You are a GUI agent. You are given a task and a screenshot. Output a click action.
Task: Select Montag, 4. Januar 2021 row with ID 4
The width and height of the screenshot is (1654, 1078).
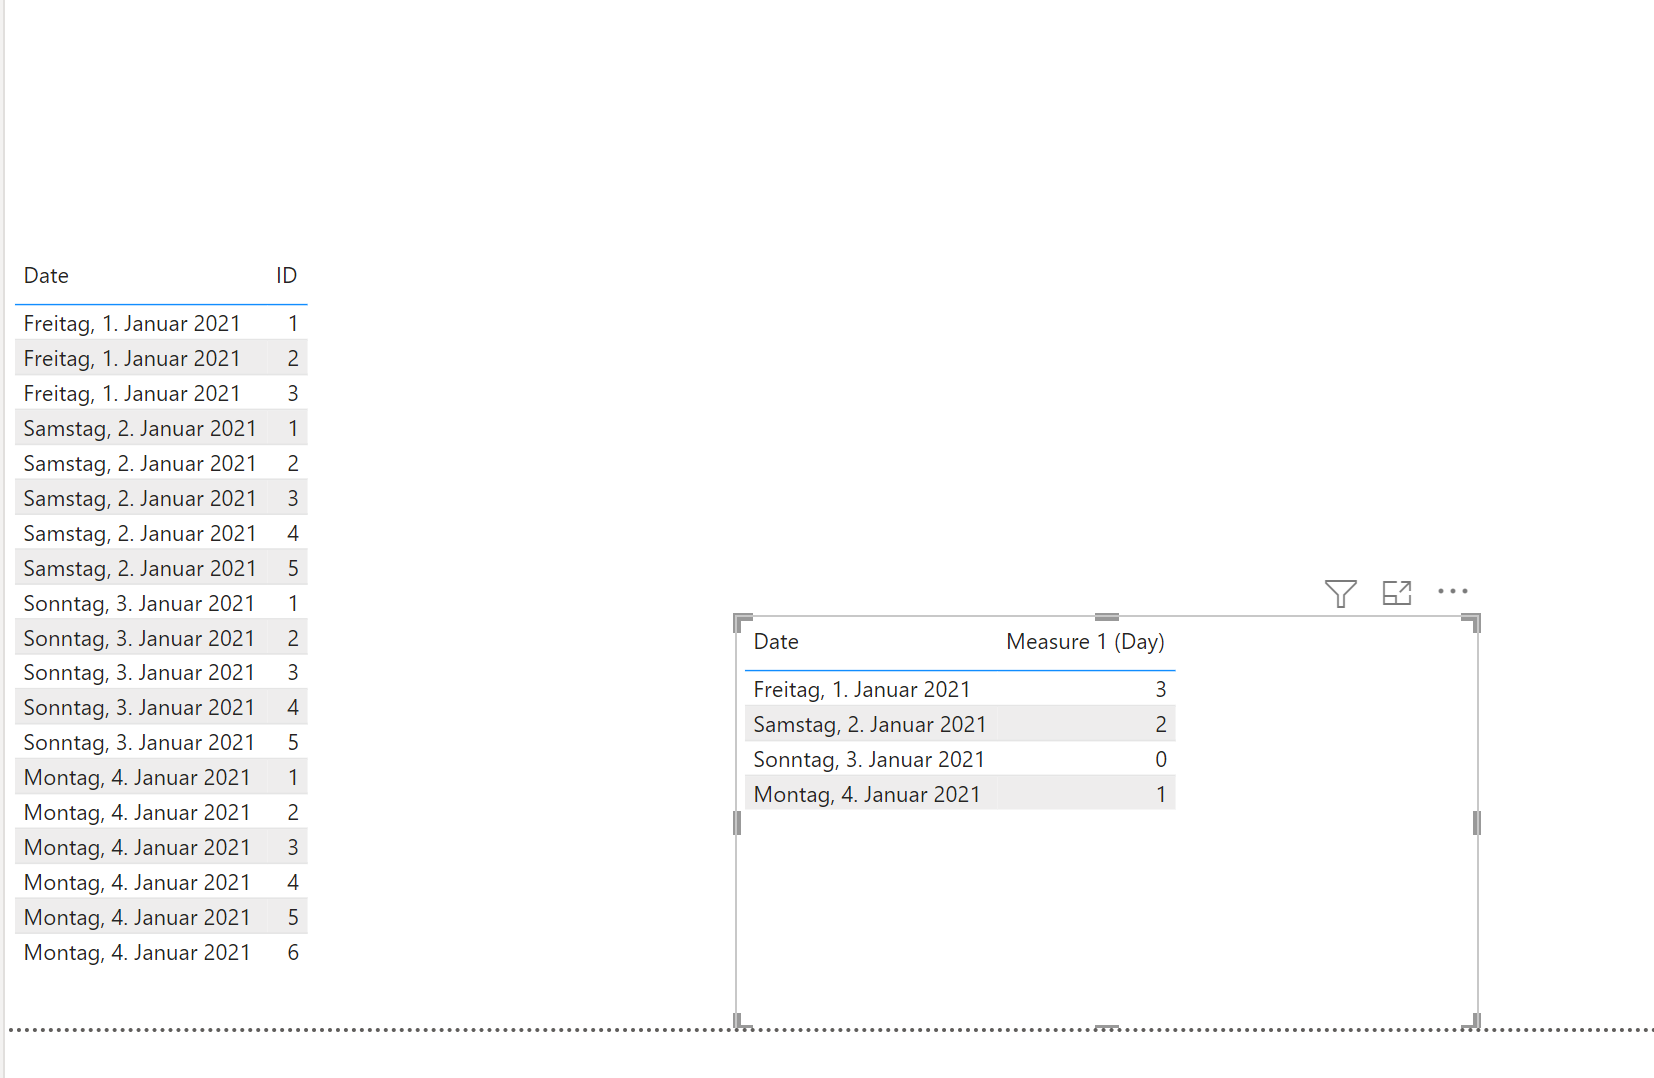click(161, 882)
